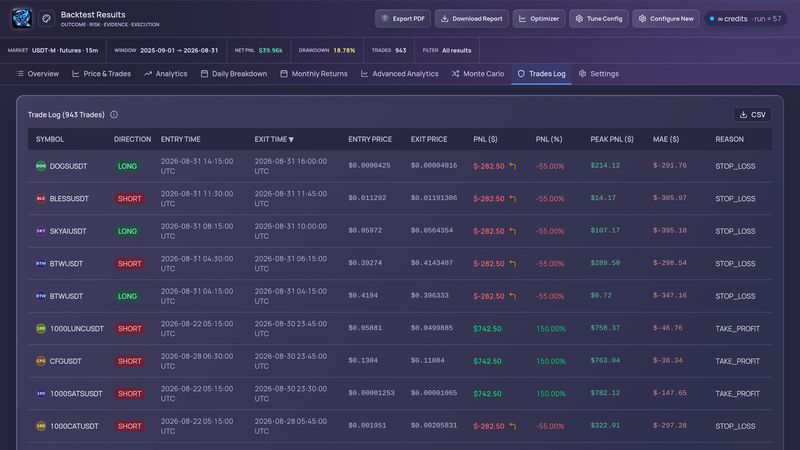This screenshot has width=800, height=450.
Task: Click the TAKE_PROFIT reason for CFGUSDT
Action: [737, 361]
